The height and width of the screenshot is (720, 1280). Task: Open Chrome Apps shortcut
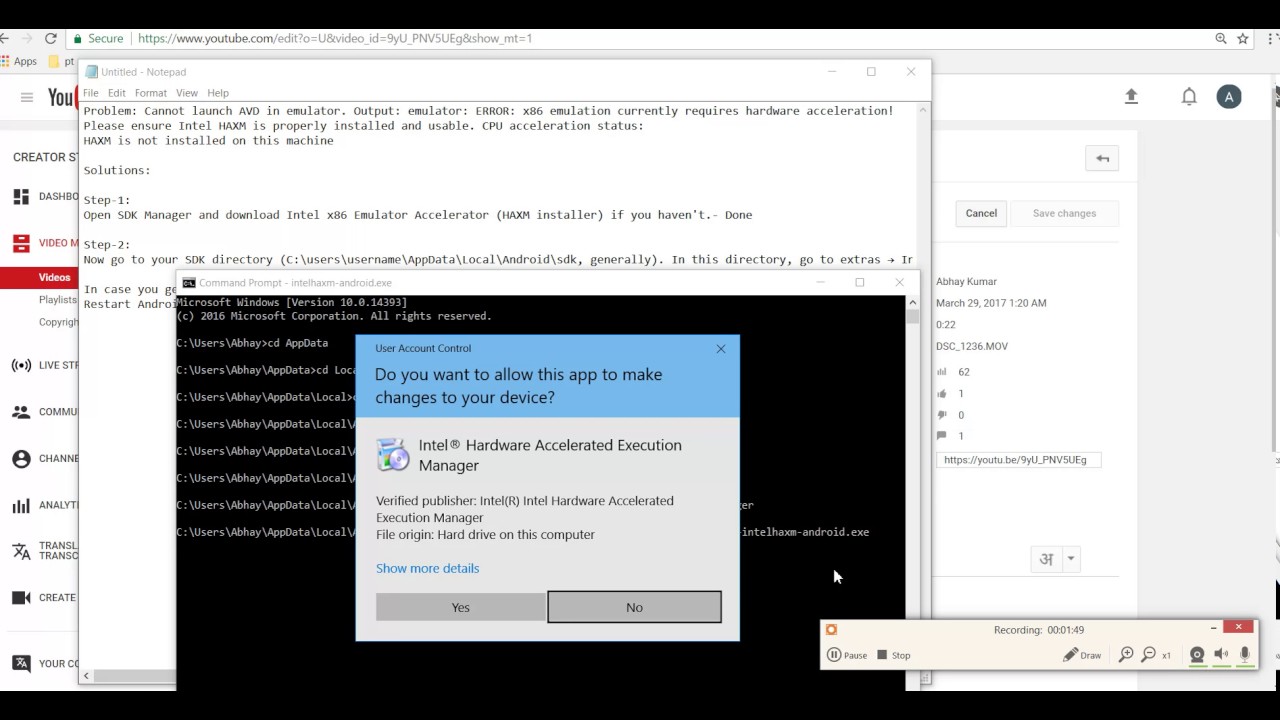coord(19,61)
